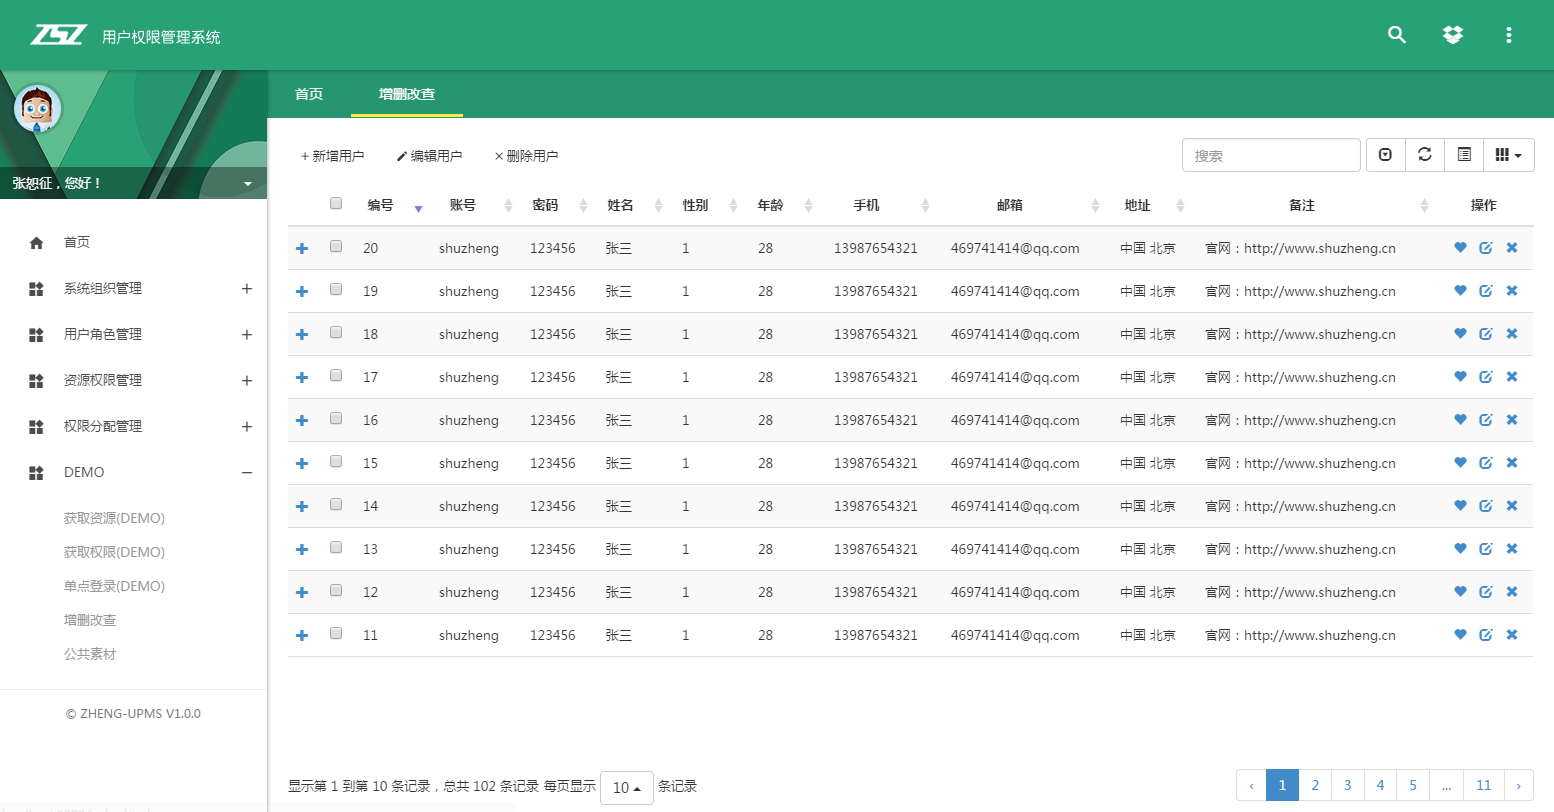The image size is (1554, 812).
Task: Go to page 11 in pagination
Action: tap(1483, 785)
